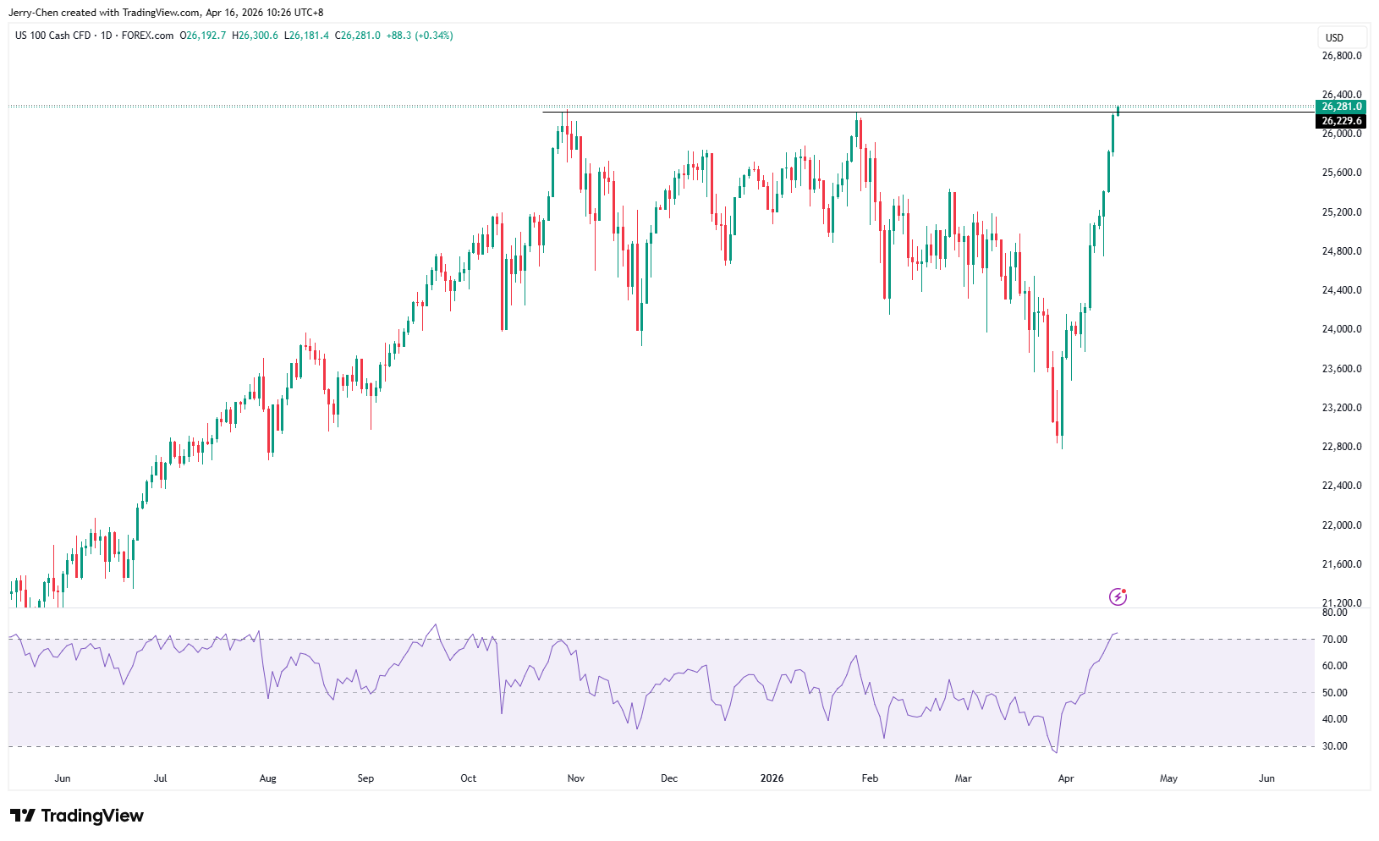This screenshot has height=841, width=1379.
Task: Click the 26,800.0 price axis label
Action: [x=1340, y=56]
